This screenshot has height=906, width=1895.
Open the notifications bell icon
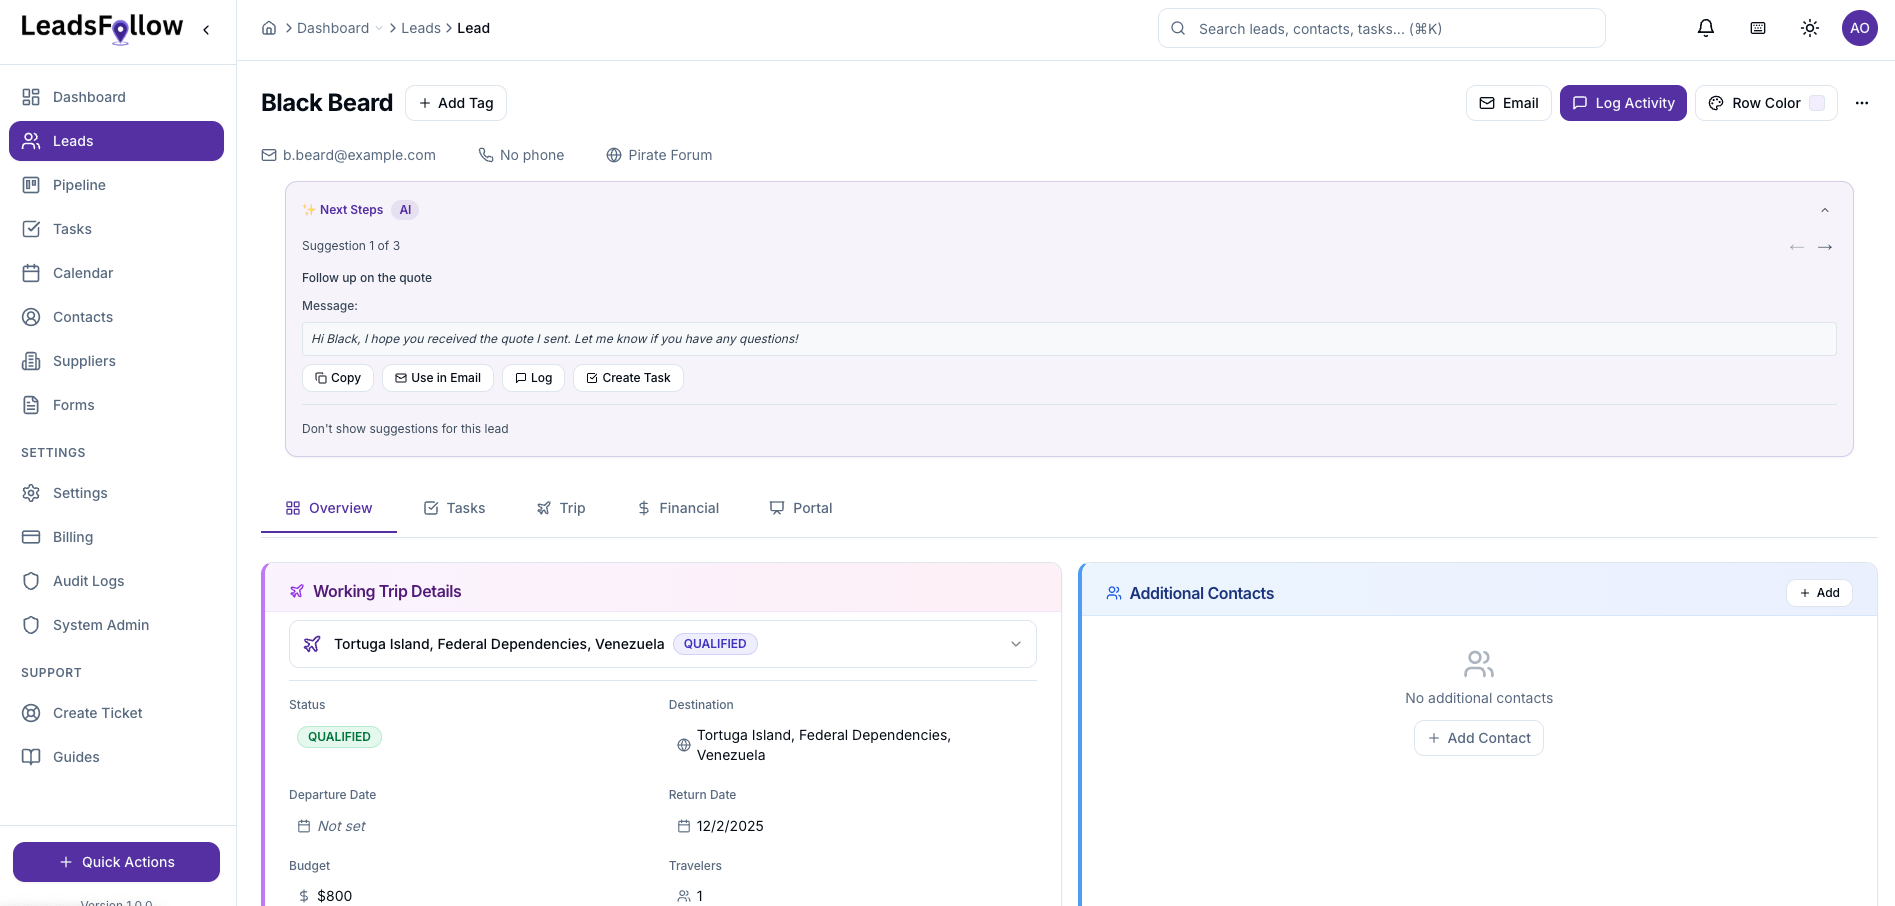coord(1705,28)
